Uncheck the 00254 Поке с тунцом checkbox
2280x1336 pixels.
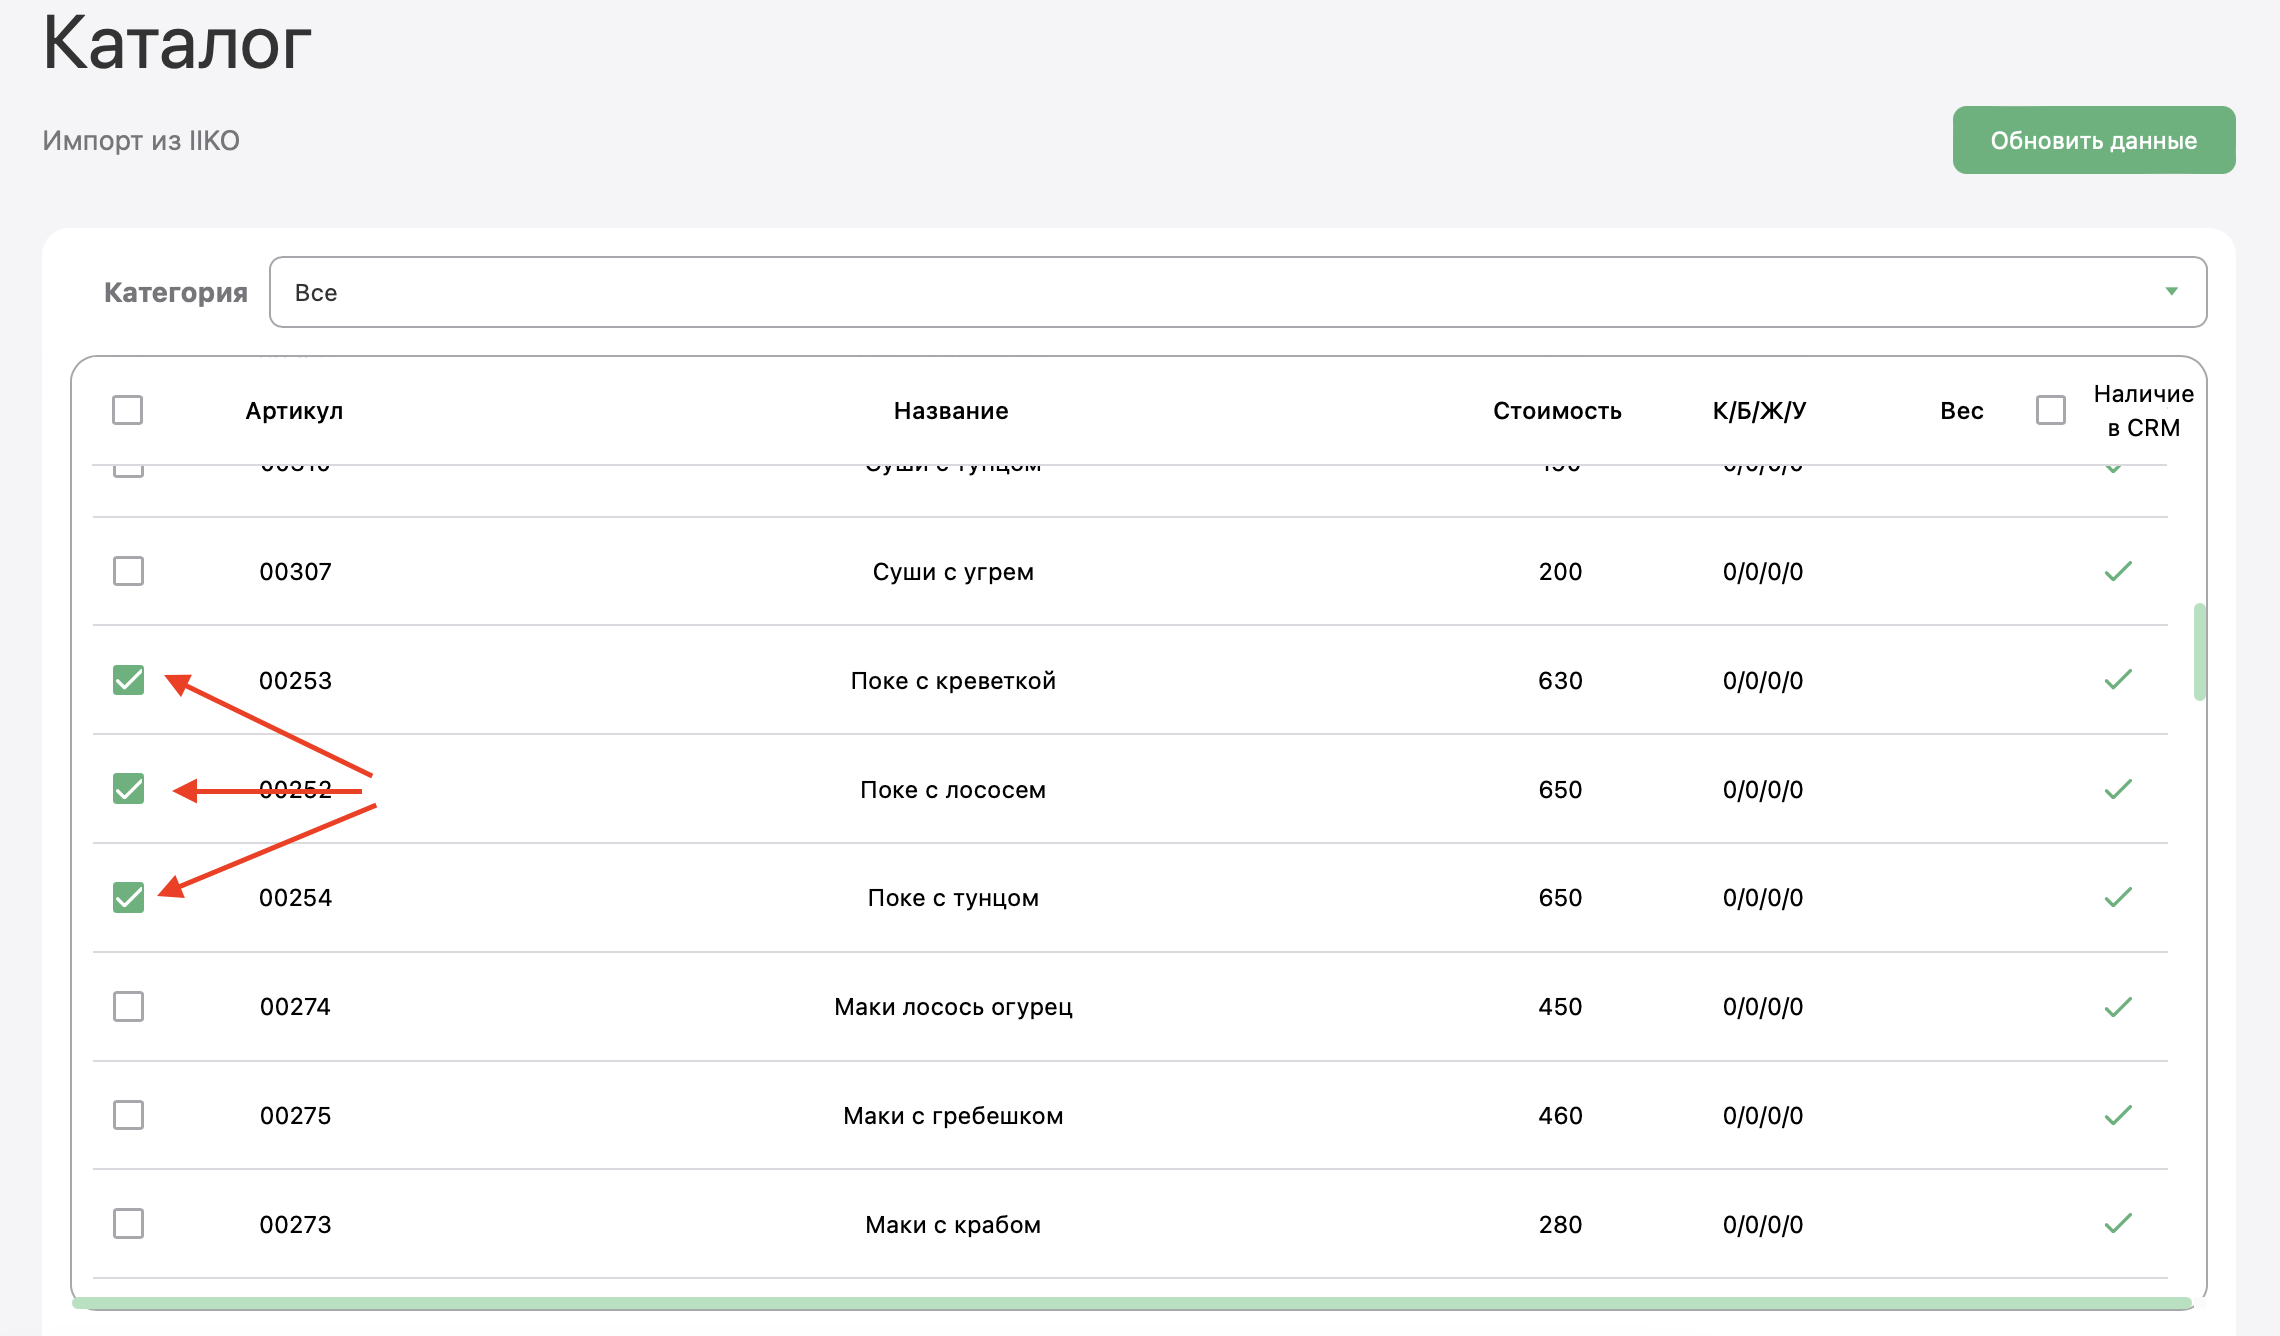[128, 897]
